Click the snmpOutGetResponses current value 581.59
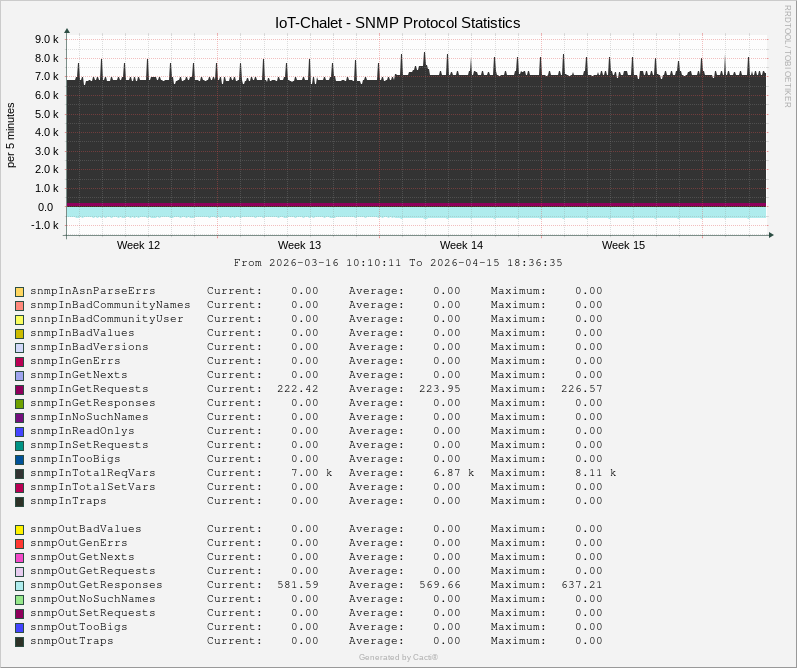The height and width of the screenshot is (668, 797). coord(297,585)
